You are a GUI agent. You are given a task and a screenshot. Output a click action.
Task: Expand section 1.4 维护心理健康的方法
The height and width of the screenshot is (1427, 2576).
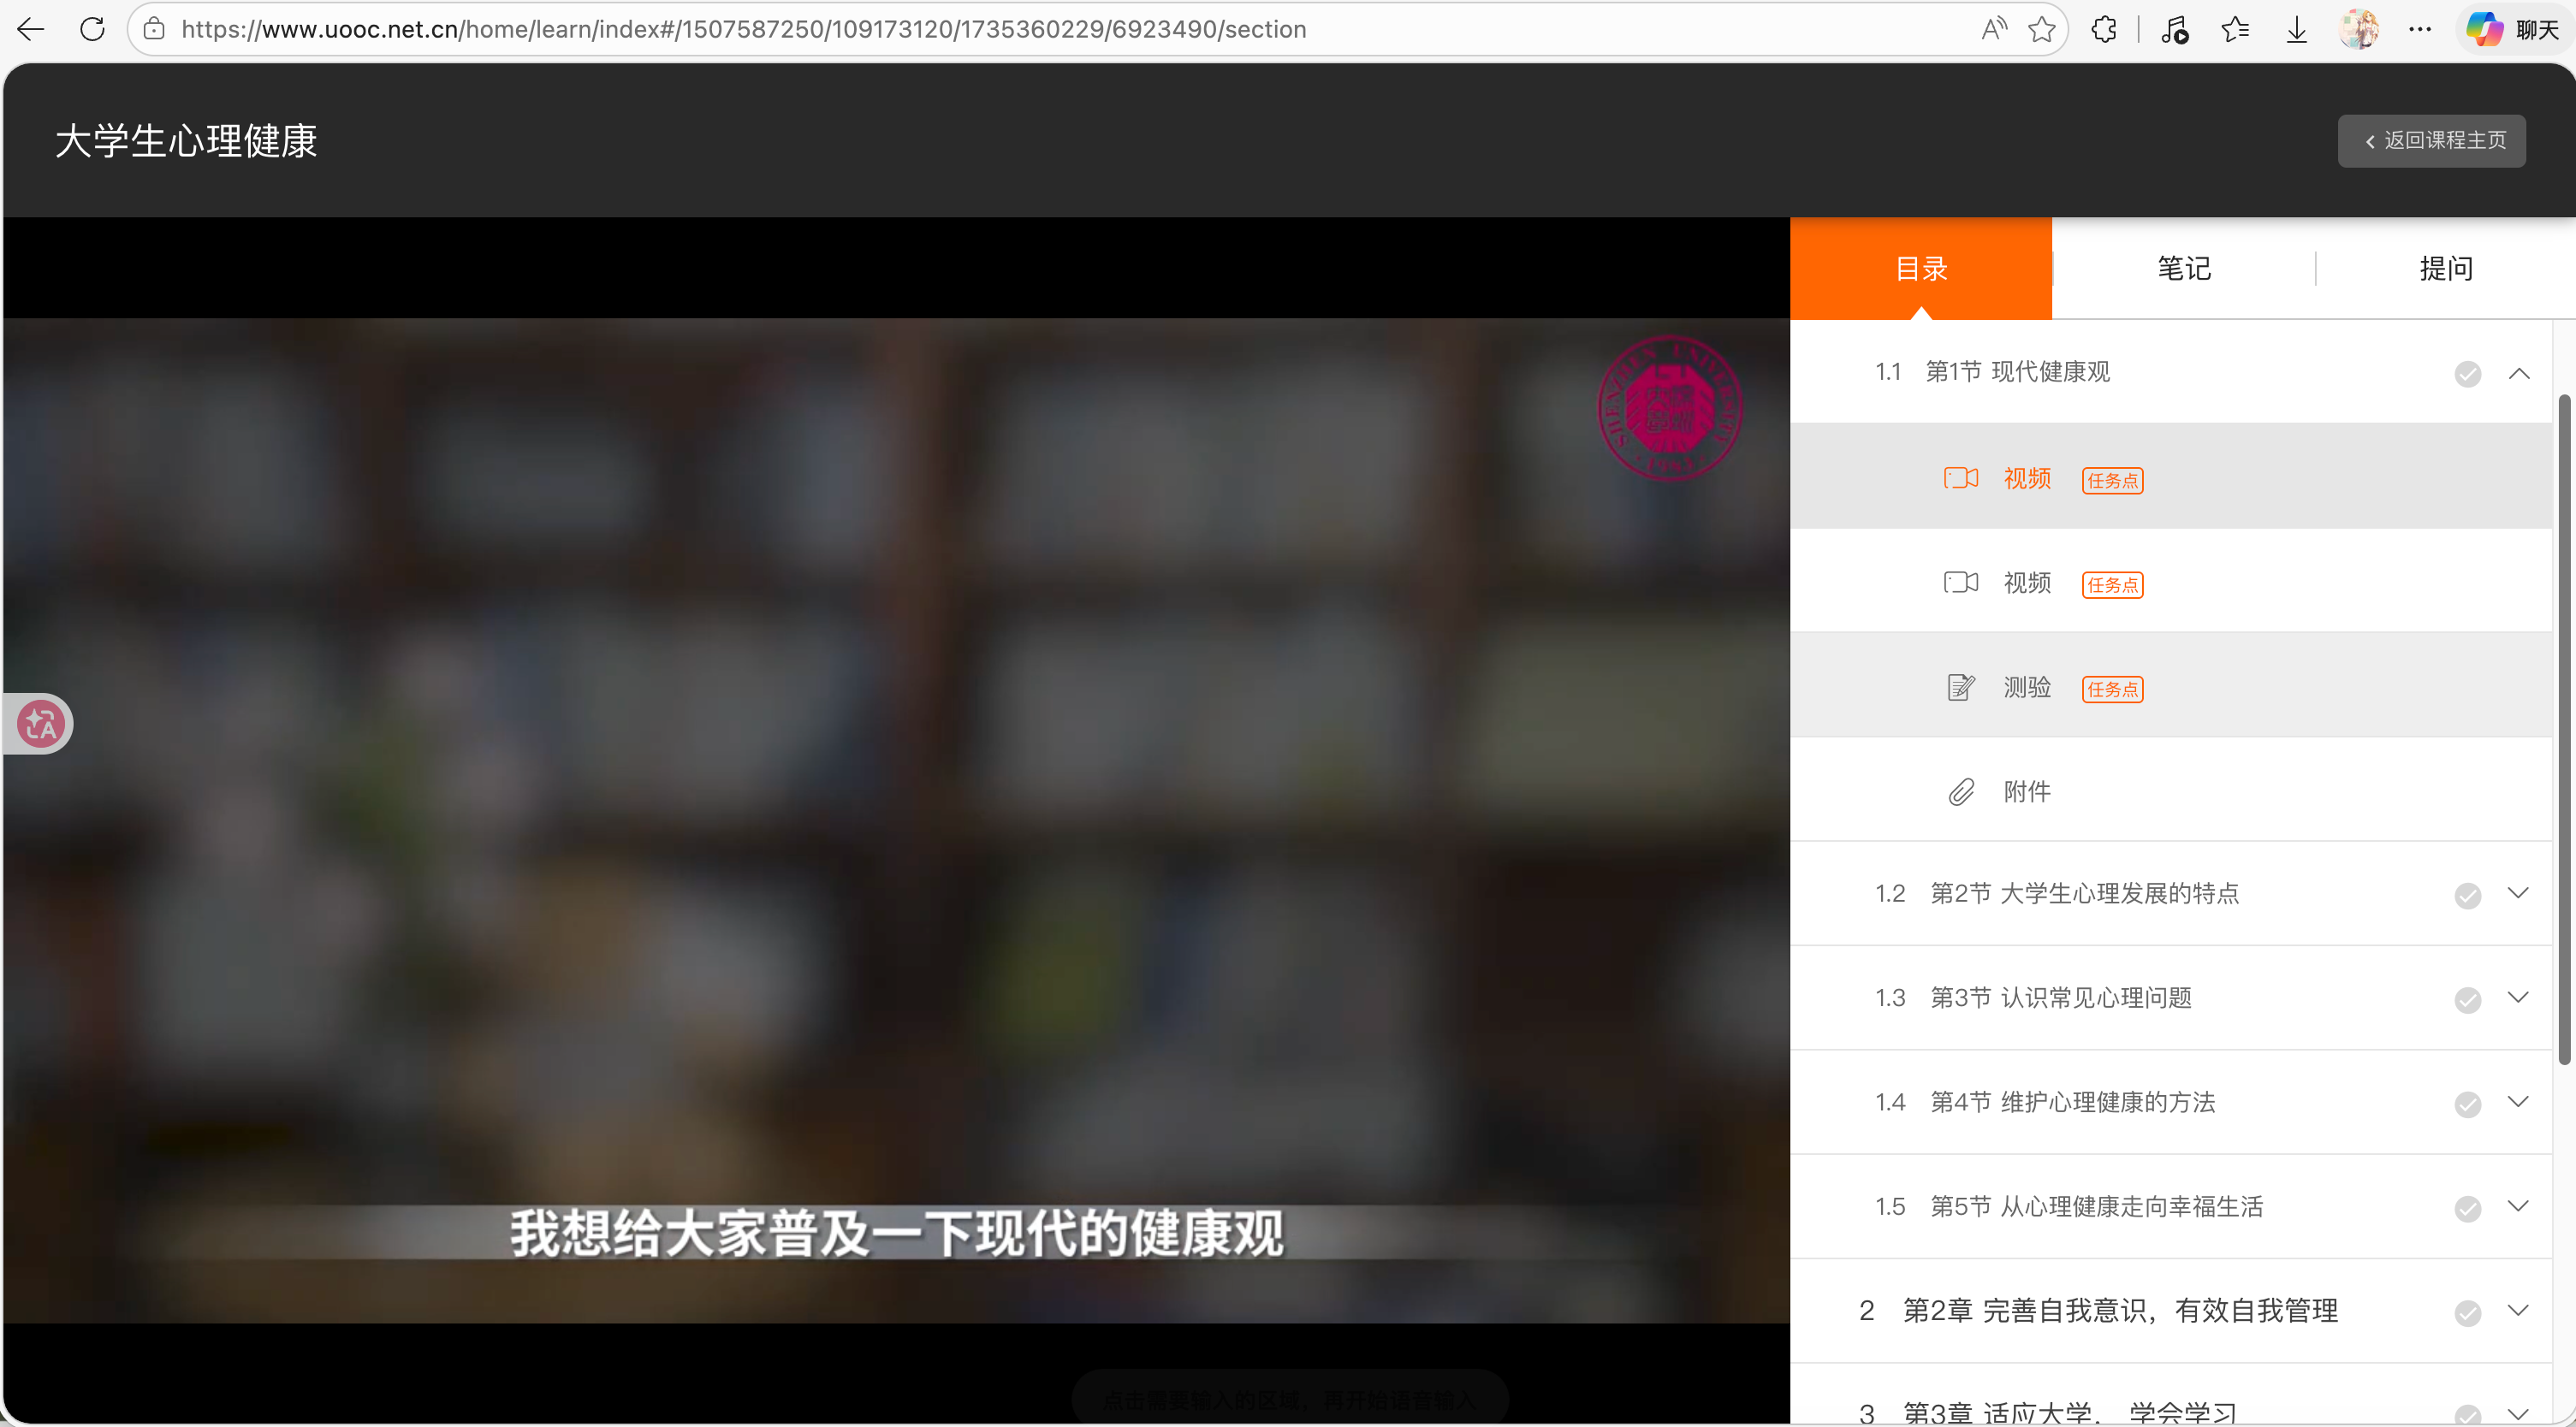[x=2518, y=1102]
